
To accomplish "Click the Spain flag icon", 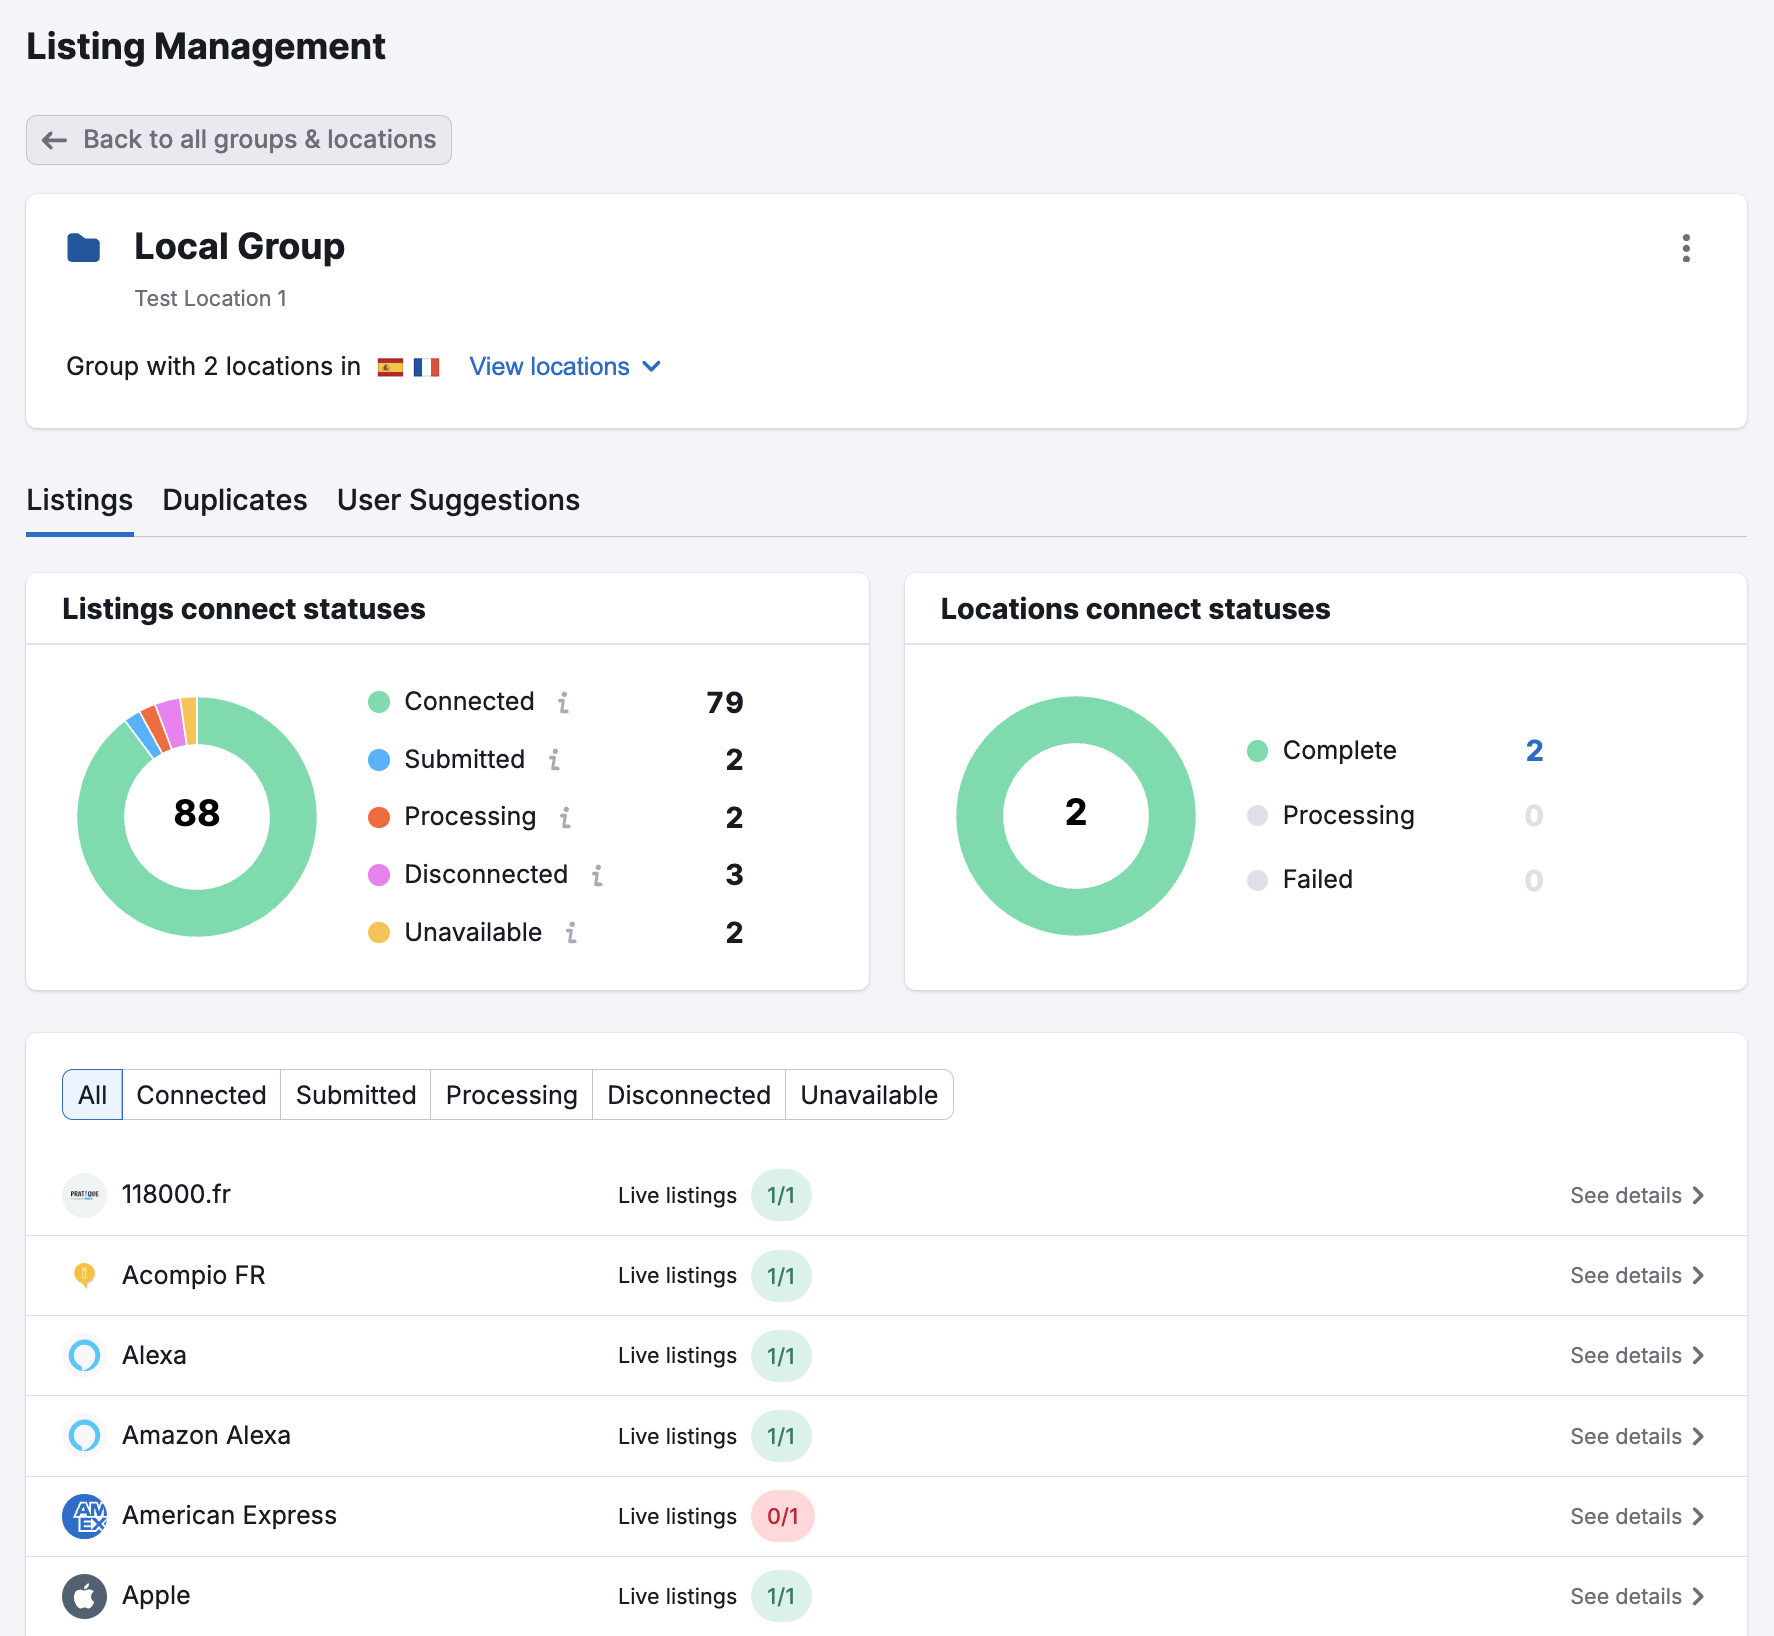I will [391, 367].
